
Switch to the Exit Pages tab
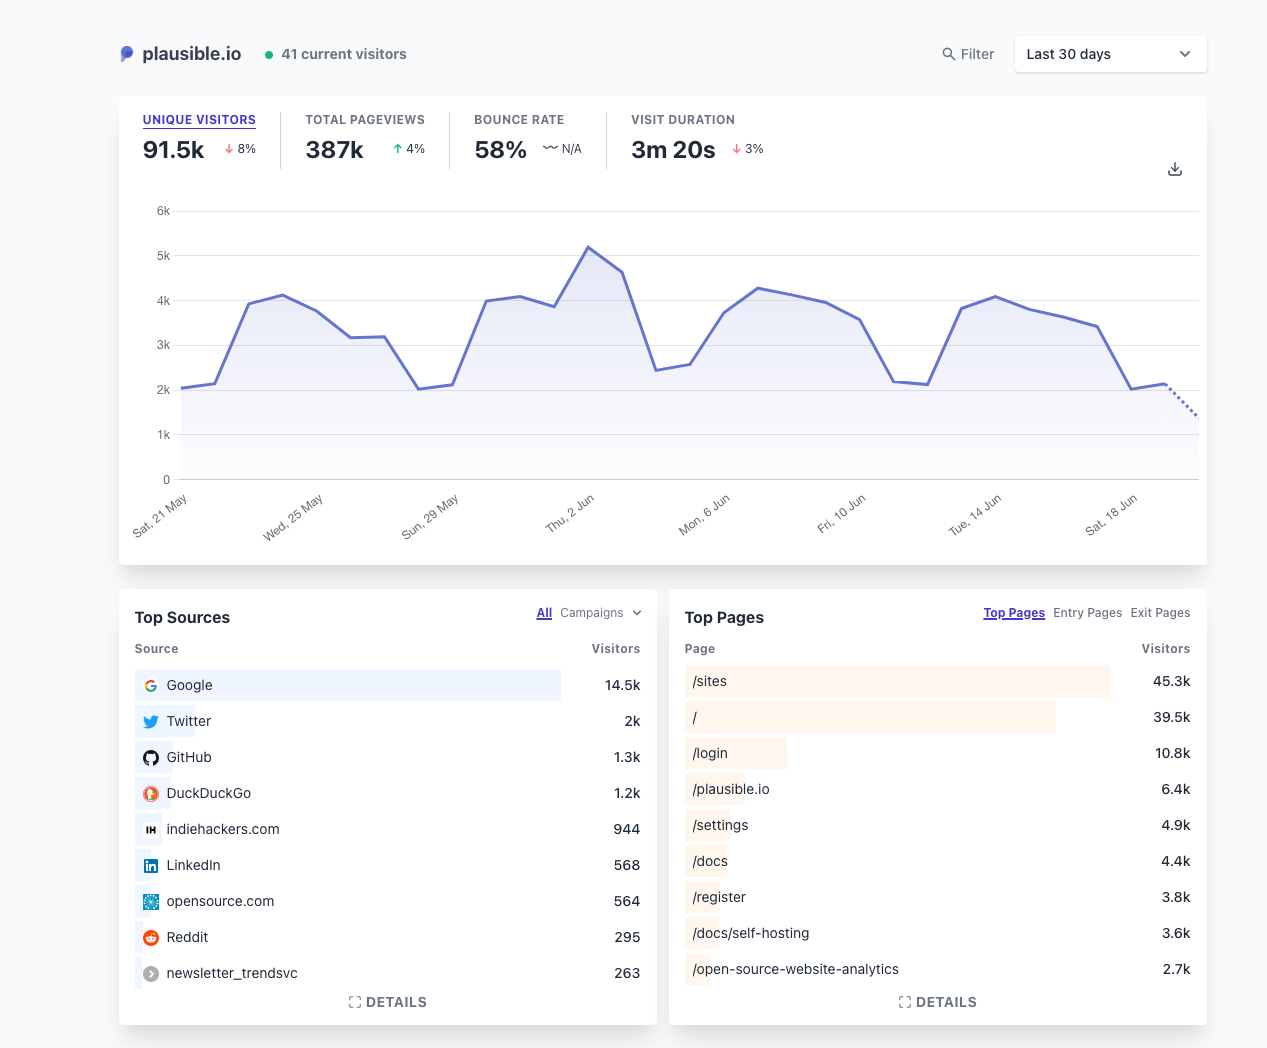coord(1160,613)
